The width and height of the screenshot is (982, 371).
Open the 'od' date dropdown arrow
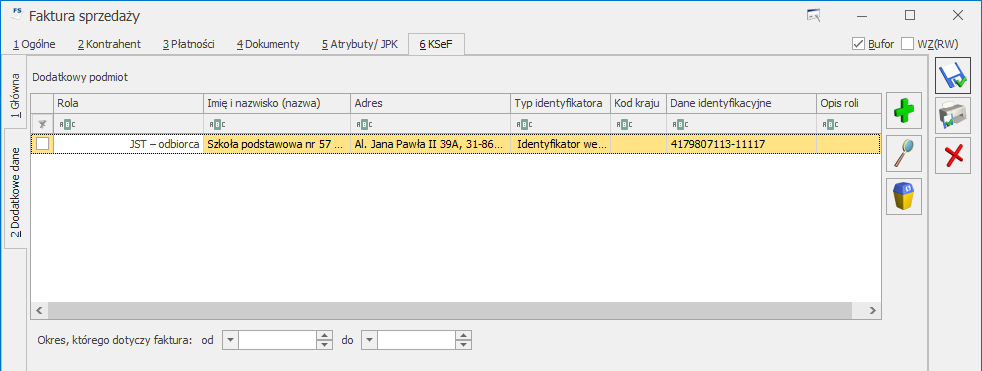(230, 340)
